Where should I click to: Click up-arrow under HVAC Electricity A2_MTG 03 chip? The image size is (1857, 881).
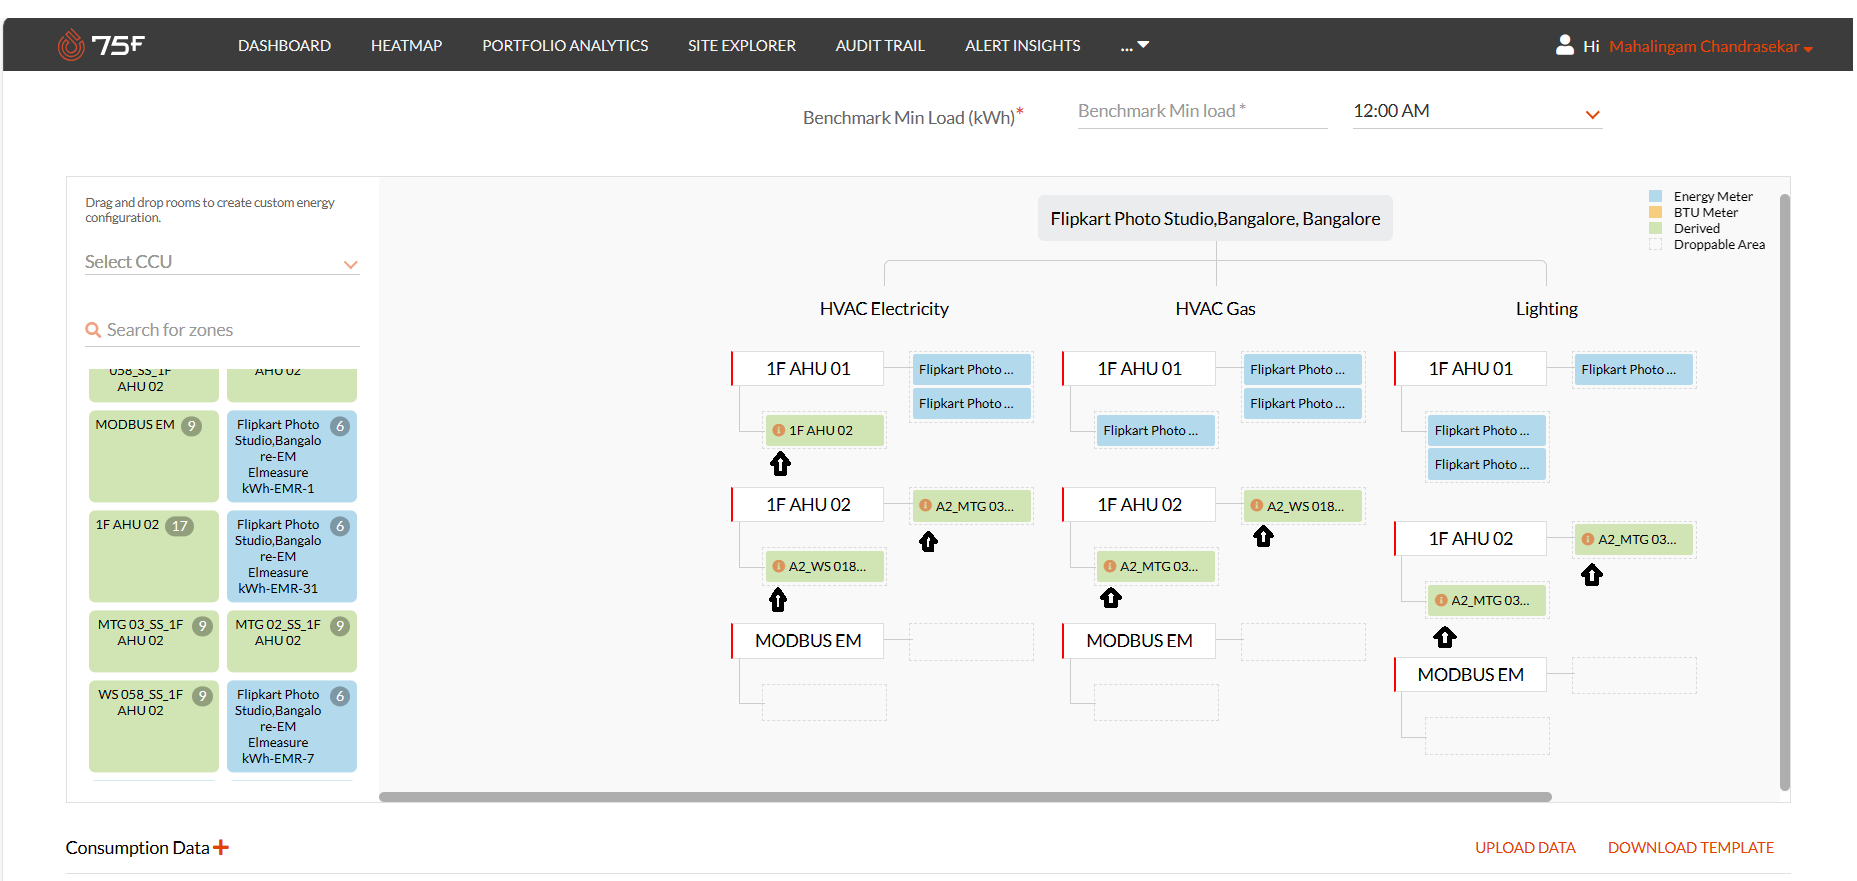[x=928, y=542]
